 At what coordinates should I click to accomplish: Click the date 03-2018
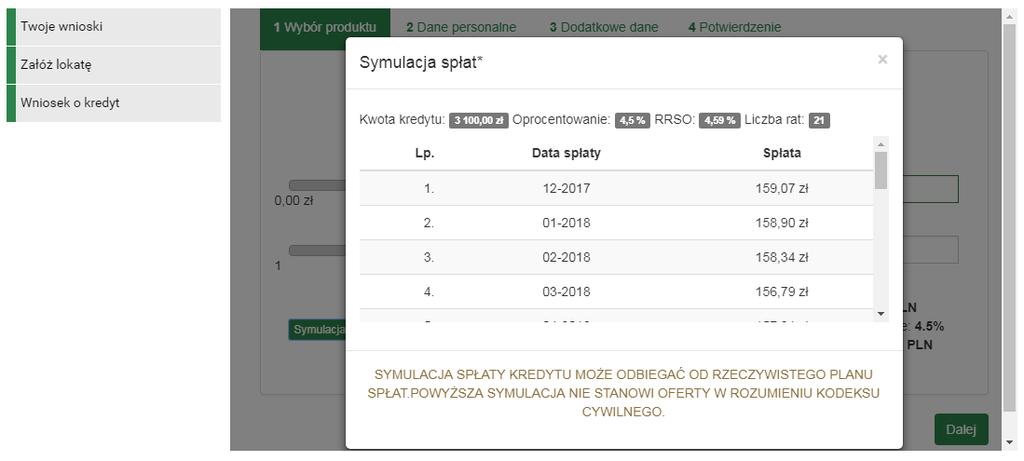[x=566, y=292]
